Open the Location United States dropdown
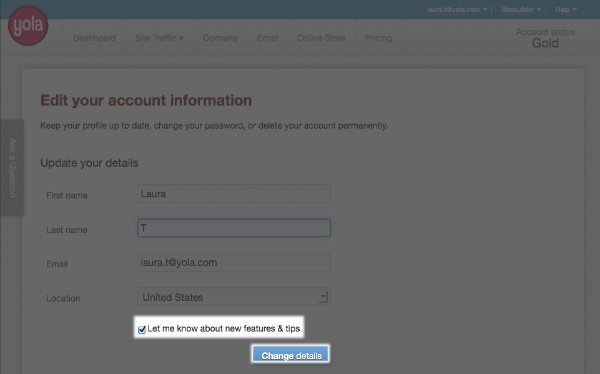 (x=234, y=297)
